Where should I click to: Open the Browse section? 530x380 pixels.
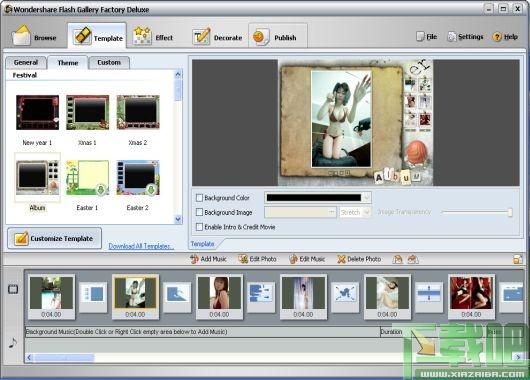pos(34,36)
